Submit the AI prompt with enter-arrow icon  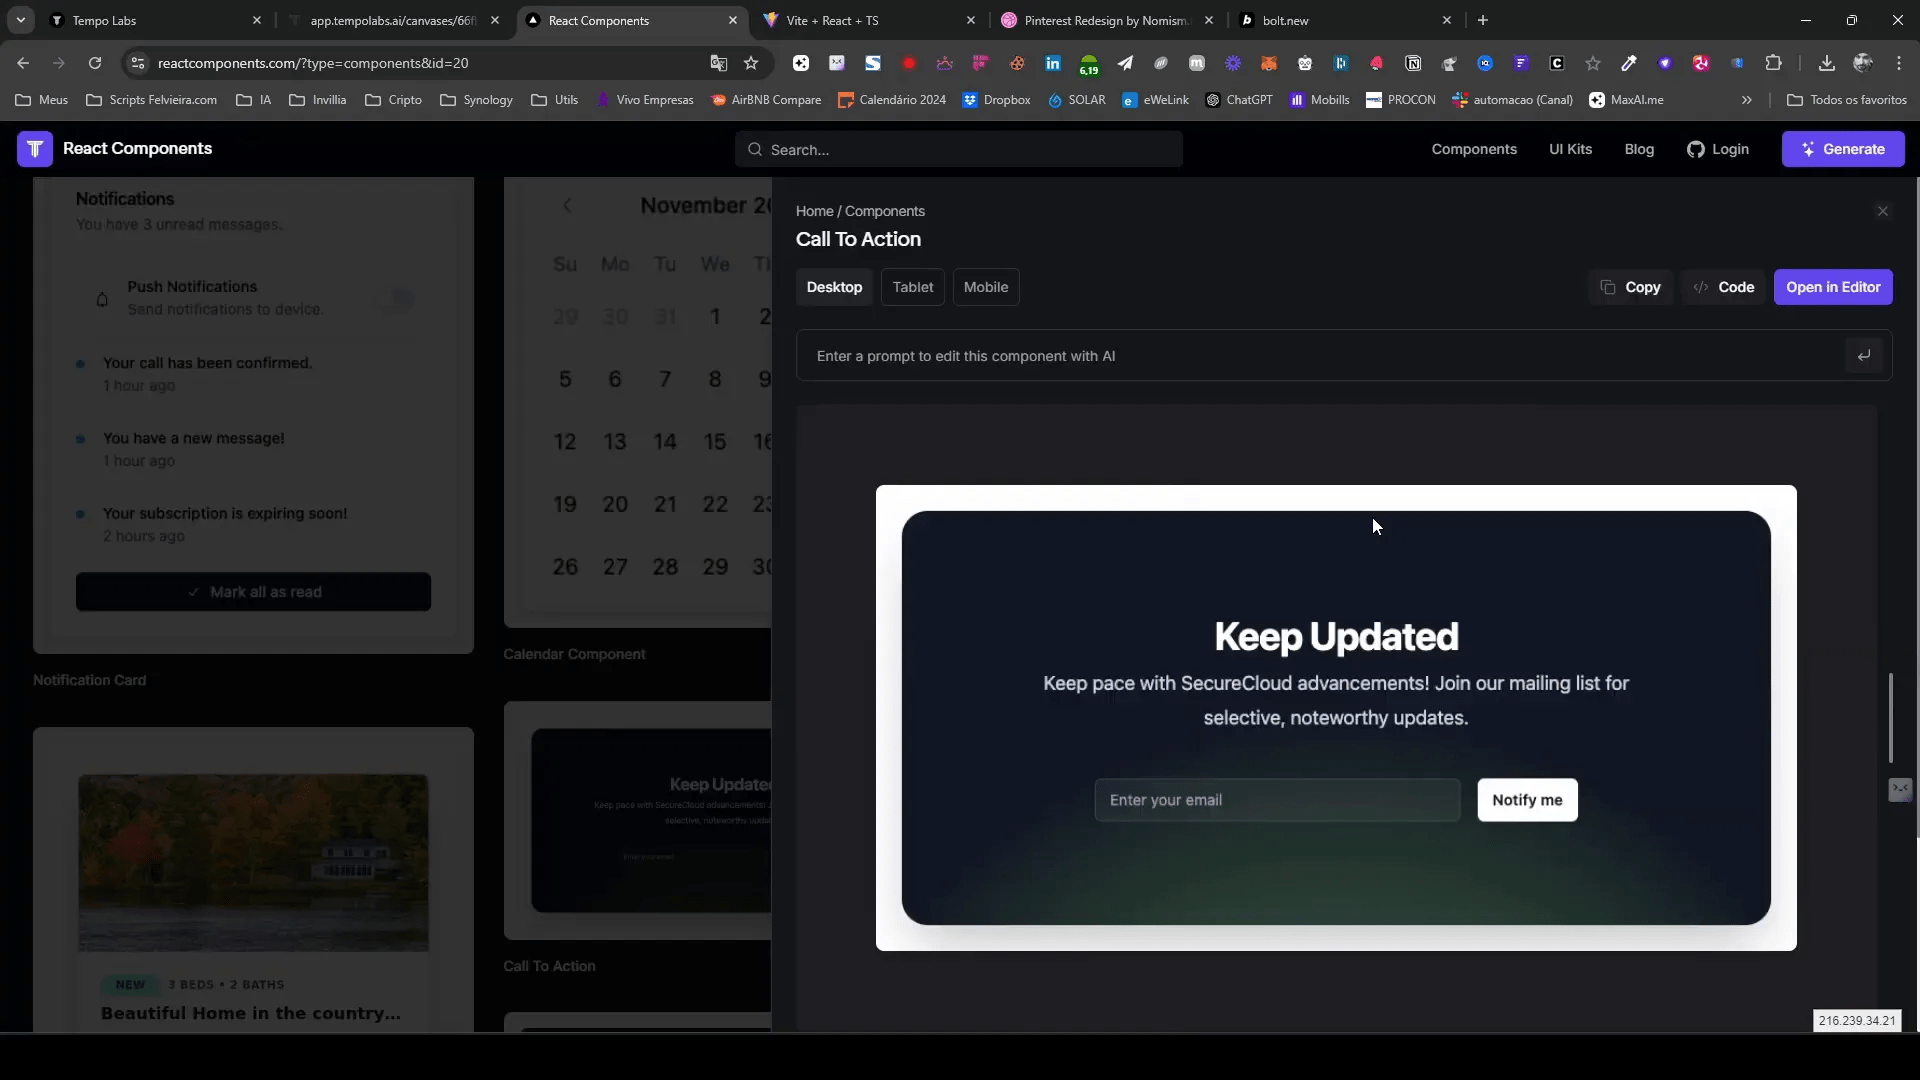1864,356
